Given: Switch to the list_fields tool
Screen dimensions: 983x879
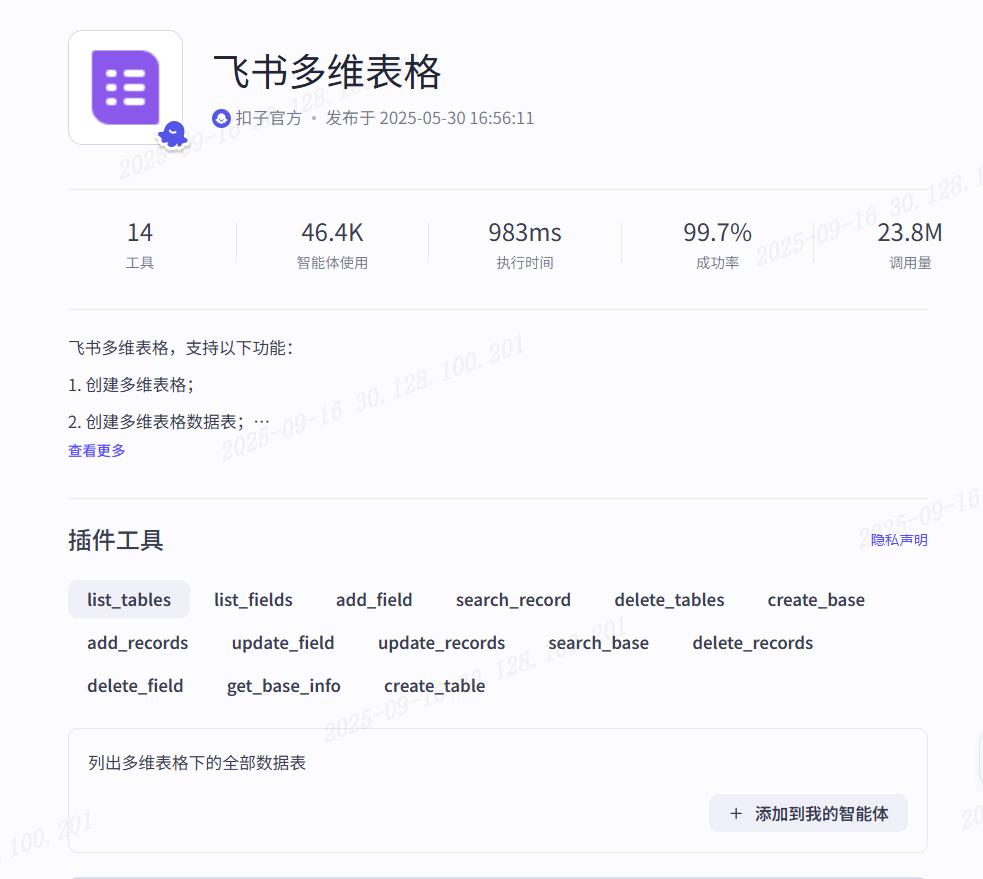Looking at the screenshot, I should pos(253,599).
